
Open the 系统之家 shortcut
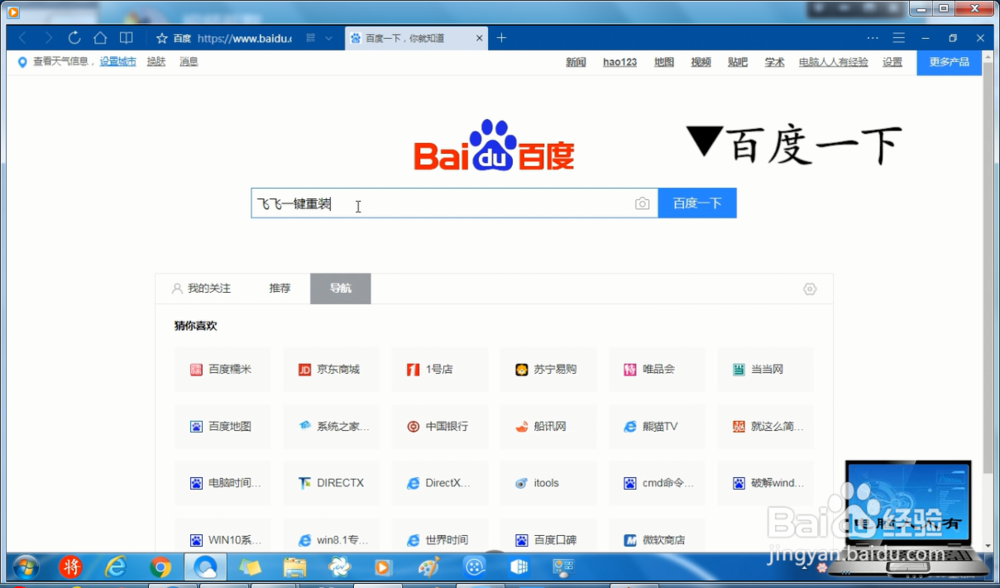330,426
